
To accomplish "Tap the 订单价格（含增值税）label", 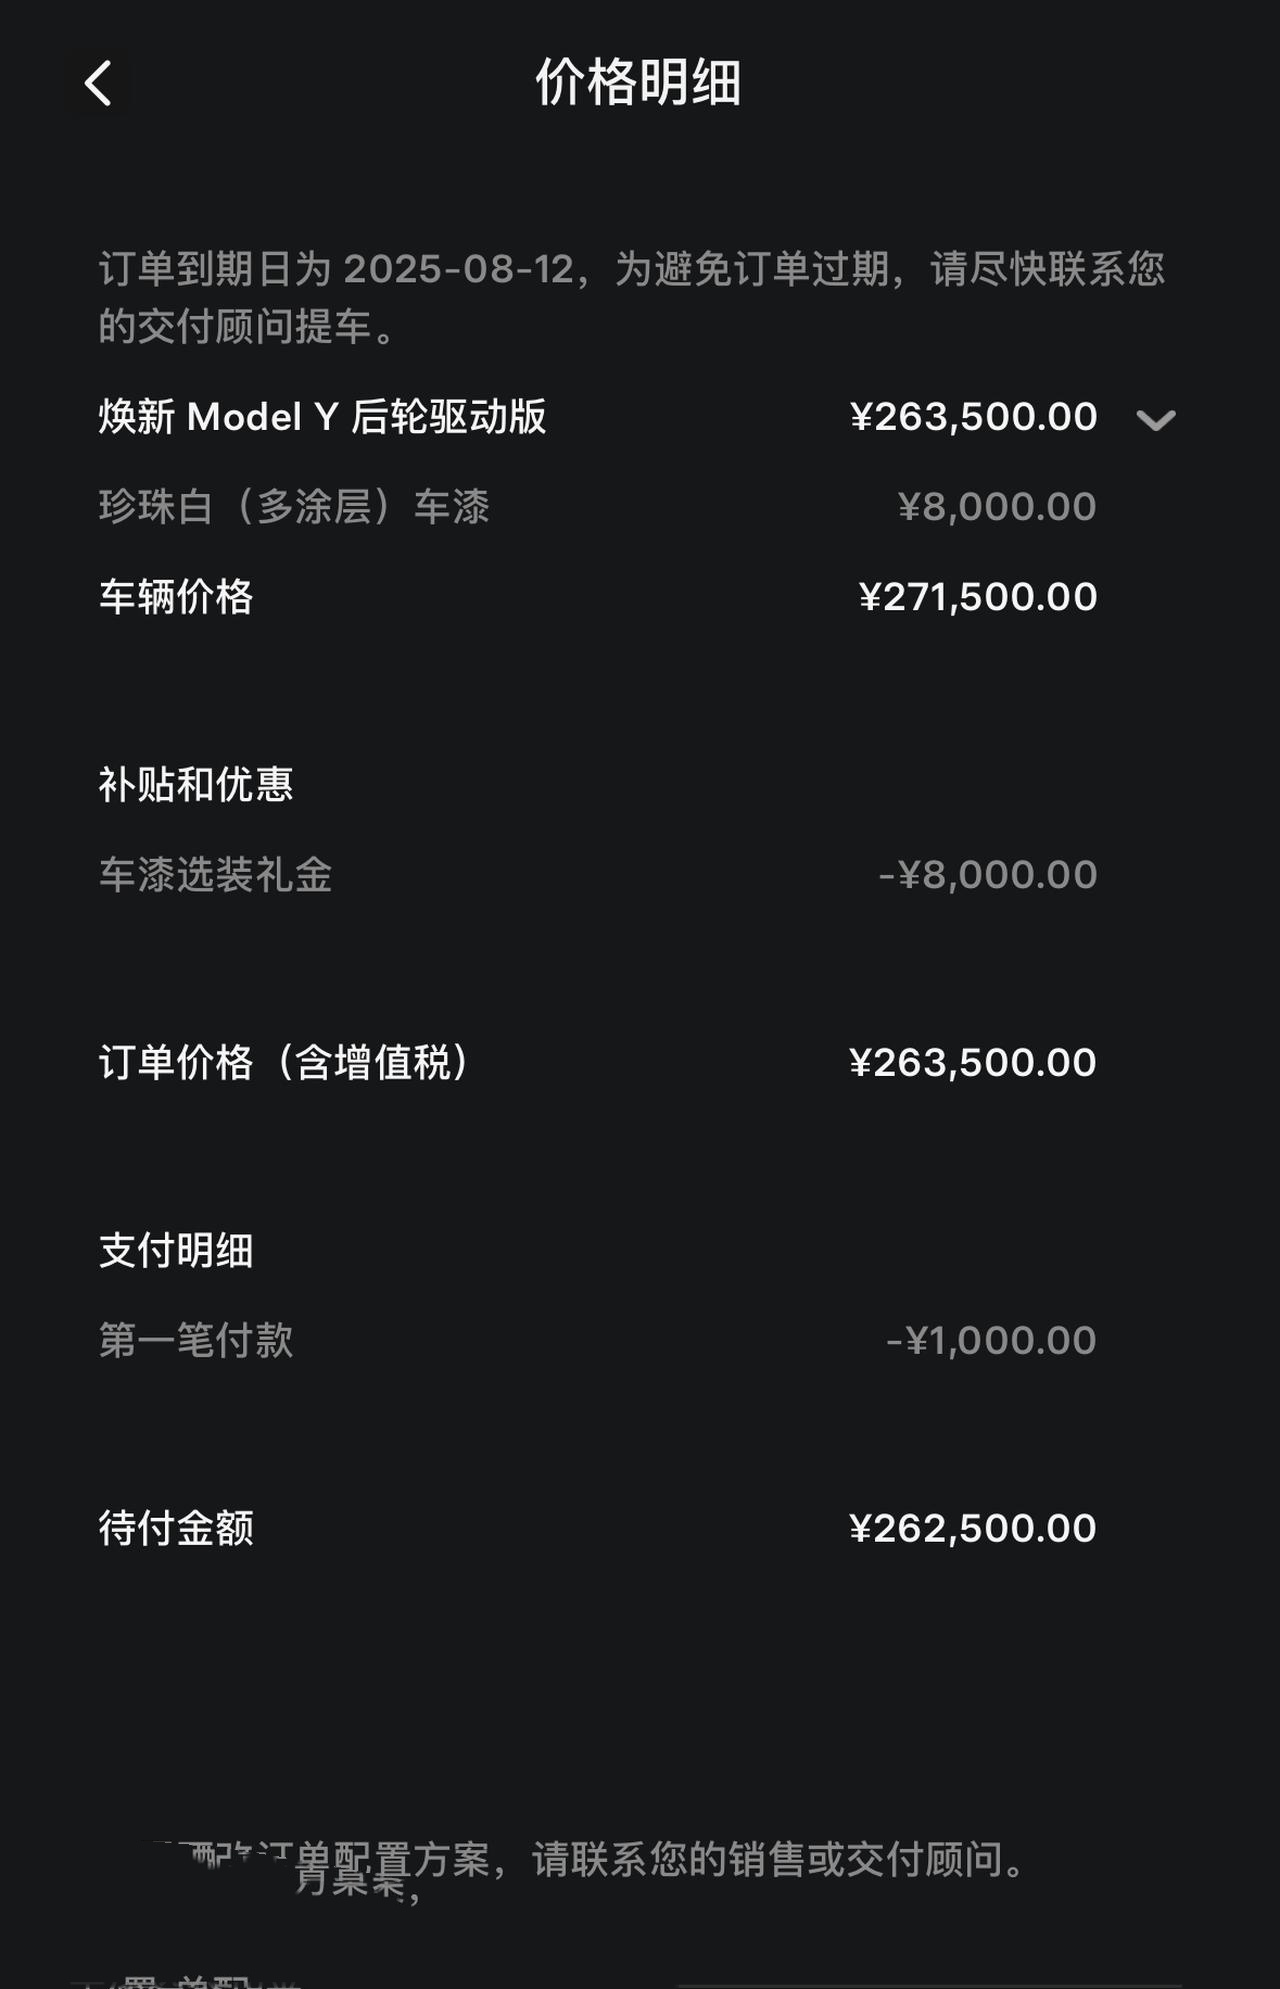I will tap(284, 1062).
